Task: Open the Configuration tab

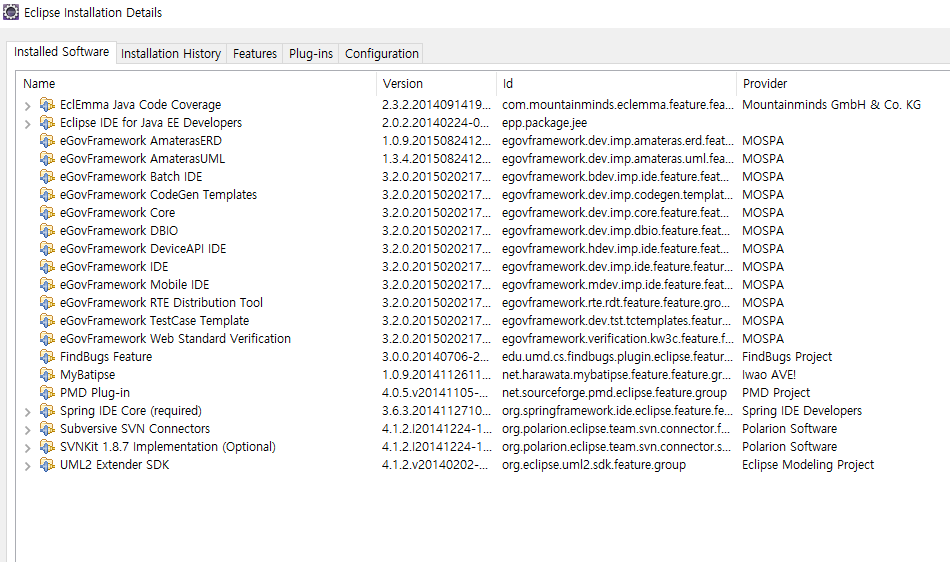Action: 382,53
